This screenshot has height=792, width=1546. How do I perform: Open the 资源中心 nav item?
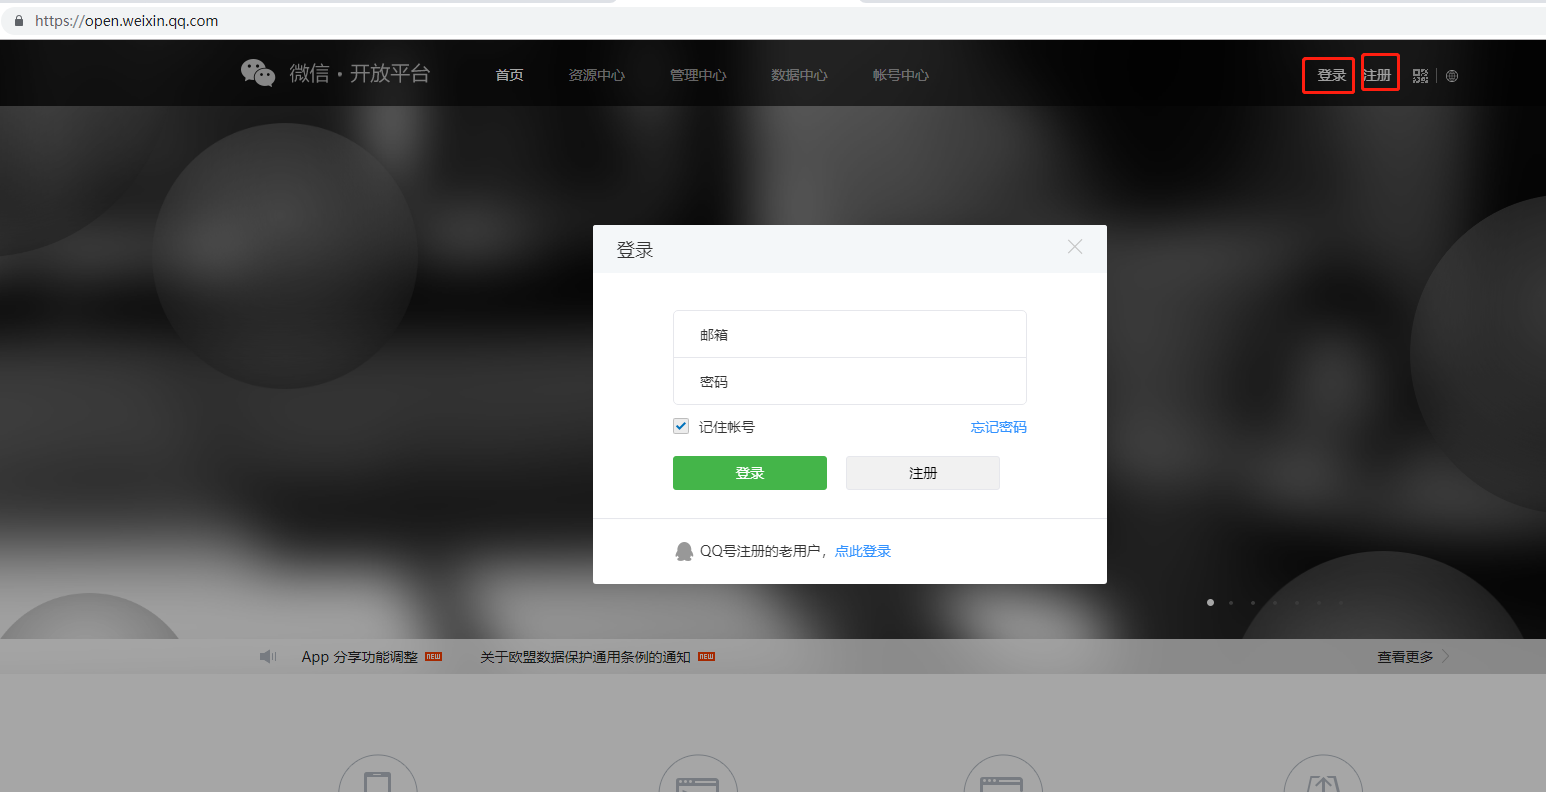pos(597,75)
